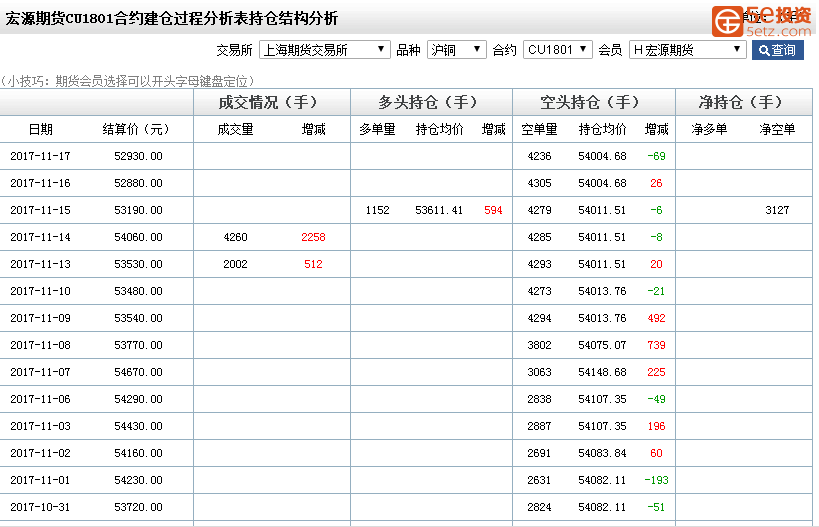This screenshot has height=527, width=819.
Task: Select date cell 2017-11-03
Action: pyautogui.click(x=40, y=426)
